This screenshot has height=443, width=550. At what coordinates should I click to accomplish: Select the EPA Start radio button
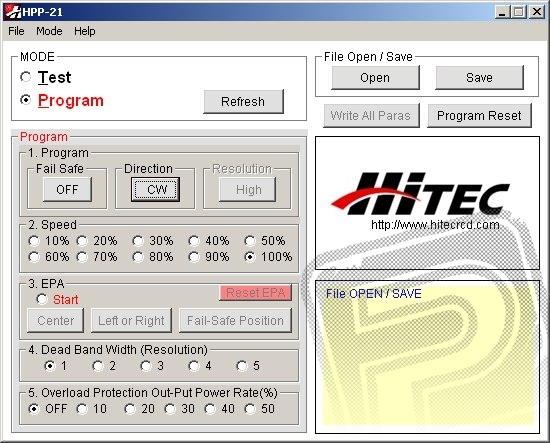click(x=42, y=299)
